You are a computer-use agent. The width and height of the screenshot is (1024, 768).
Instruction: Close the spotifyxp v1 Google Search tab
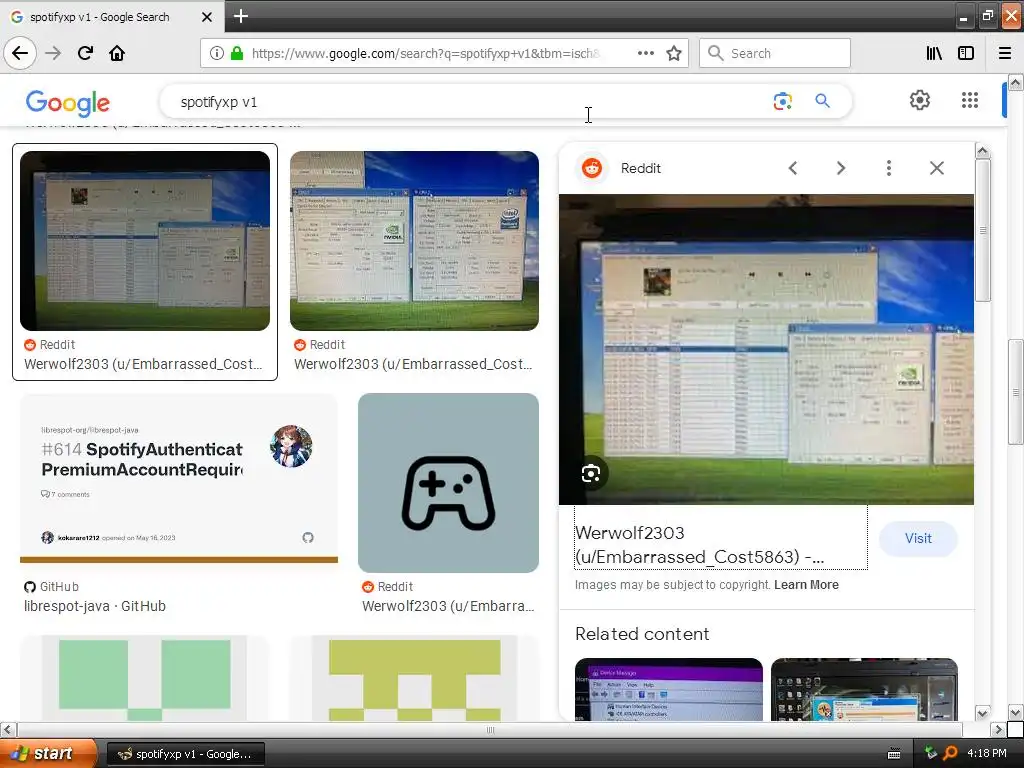206,17
